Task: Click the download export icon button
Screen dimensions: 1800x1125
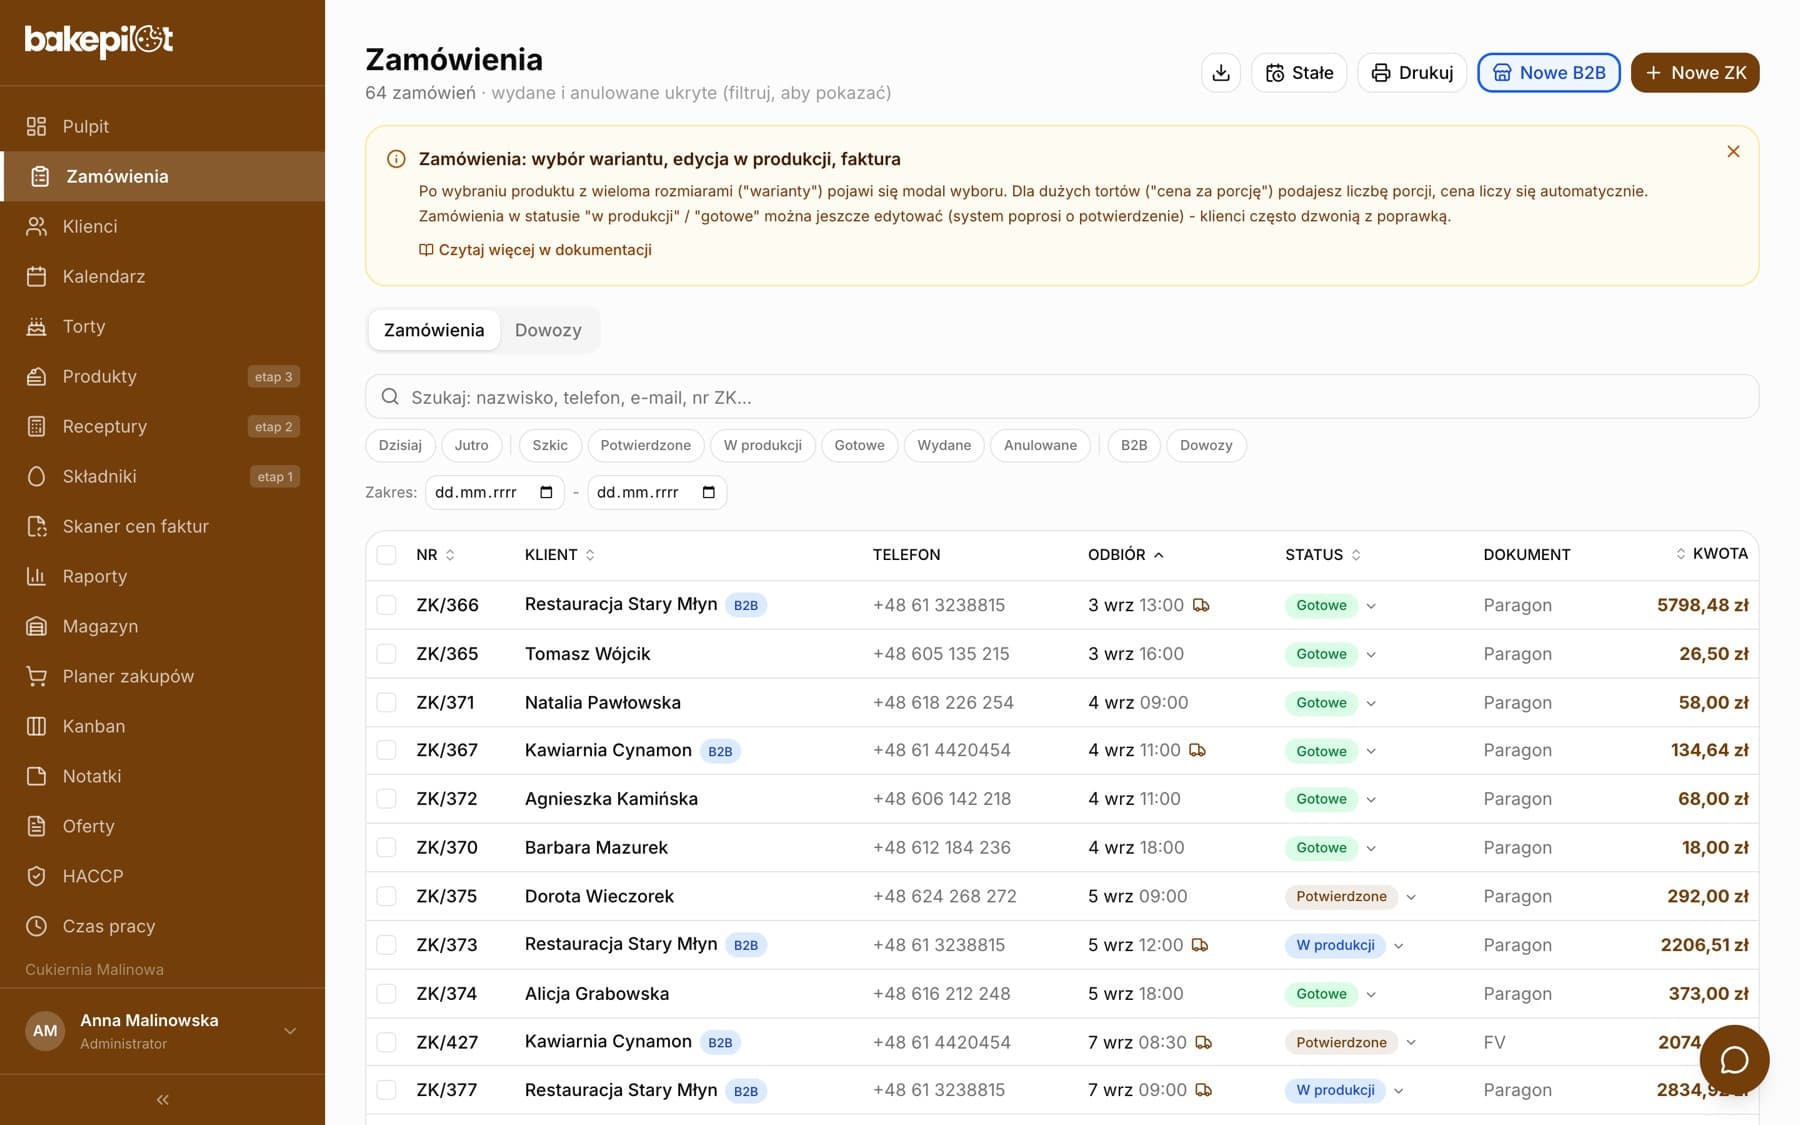Action: pyautogui.click(x=1221, y=73)
